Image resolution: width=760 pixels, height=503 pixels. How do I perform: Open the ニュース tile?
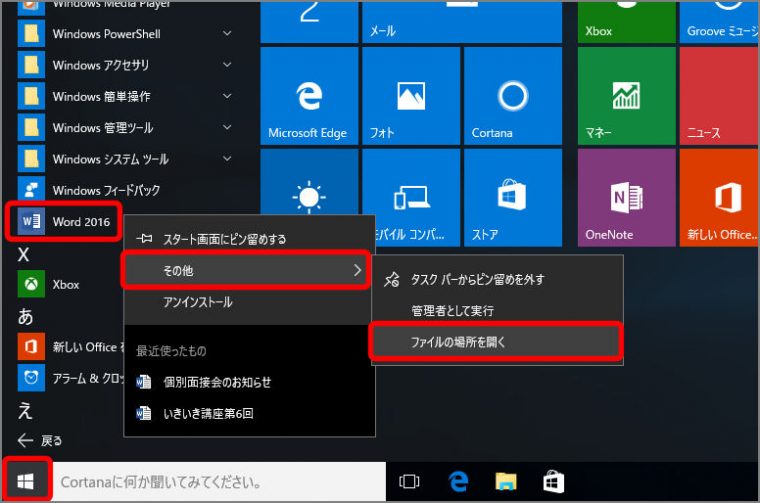[x=720, y=96]
